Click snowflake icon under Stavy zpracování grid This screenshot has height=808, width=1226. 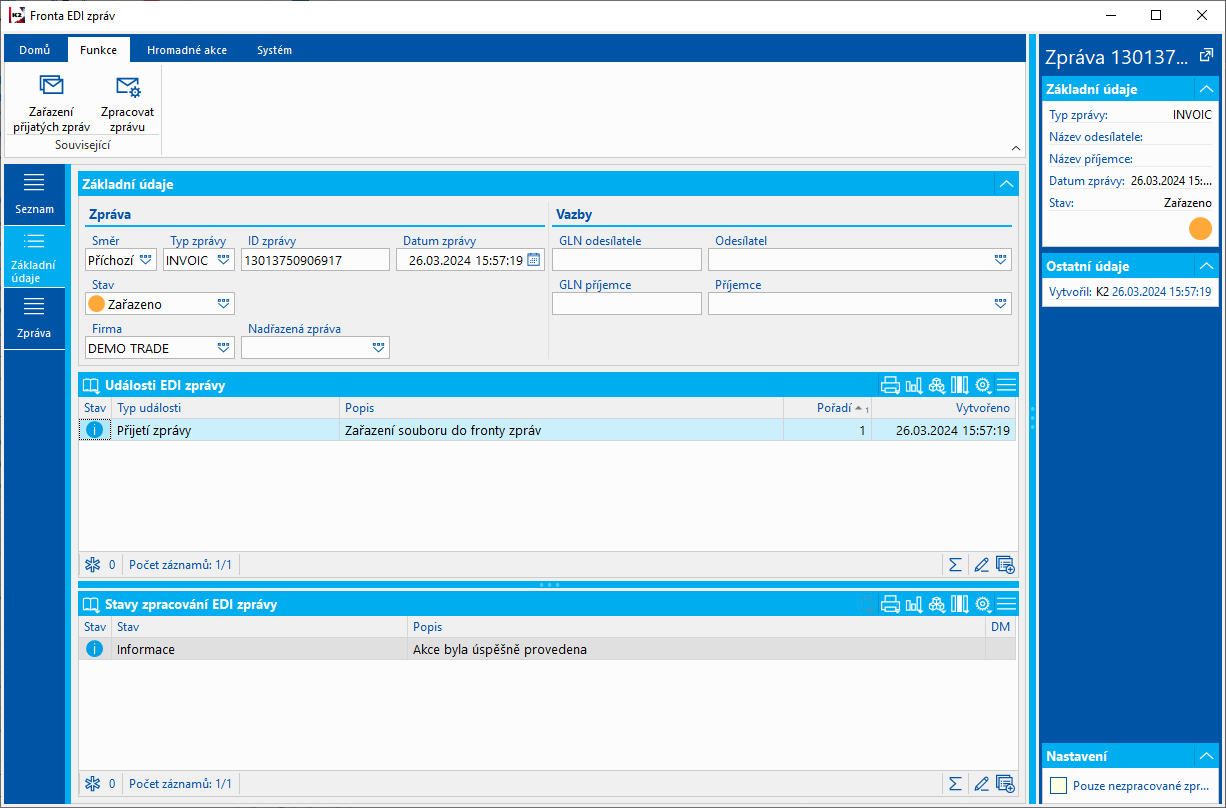point(93,784)
